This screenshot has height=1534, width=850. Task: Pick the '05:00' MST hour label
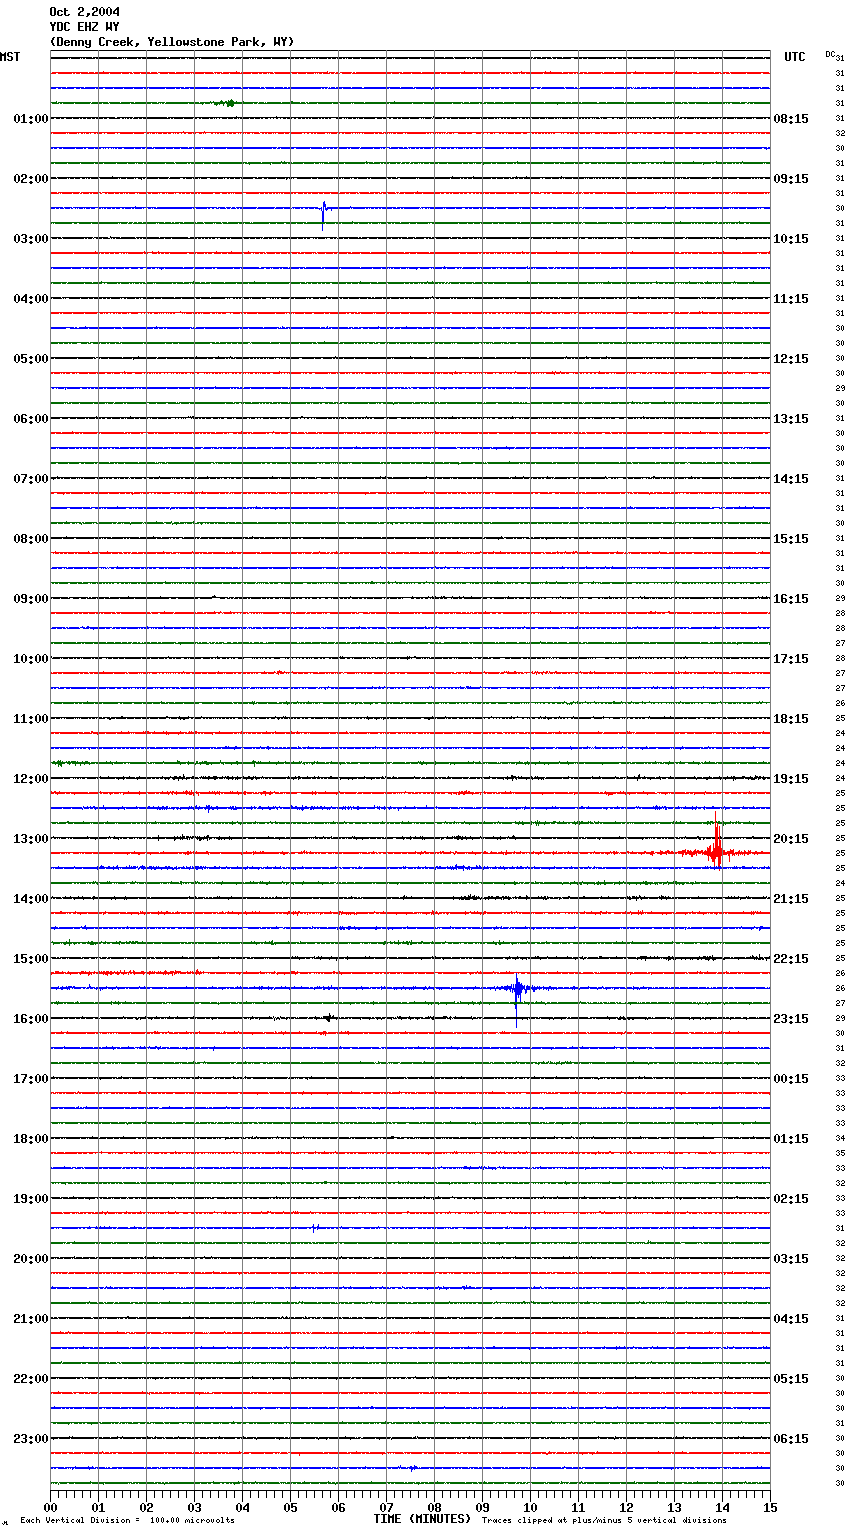click(30, 359)
